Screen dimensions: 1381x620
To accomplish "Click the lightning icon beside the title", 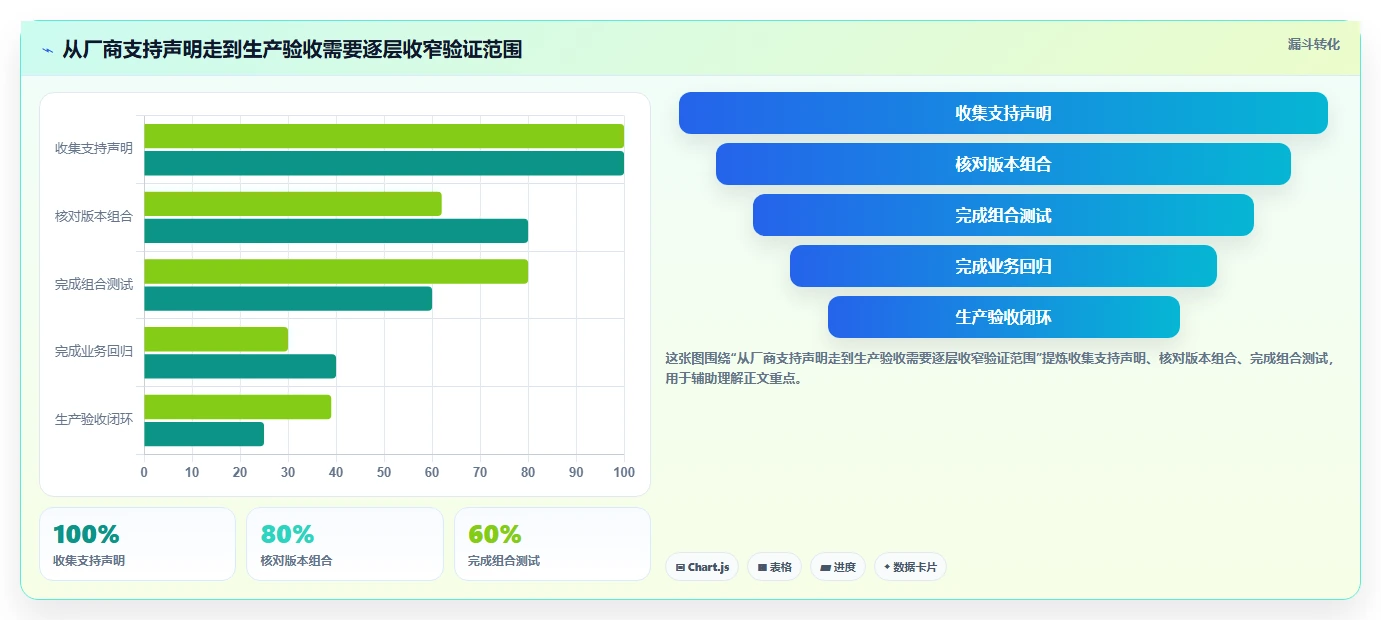I will pyautogui.click(x=47, y=50).
